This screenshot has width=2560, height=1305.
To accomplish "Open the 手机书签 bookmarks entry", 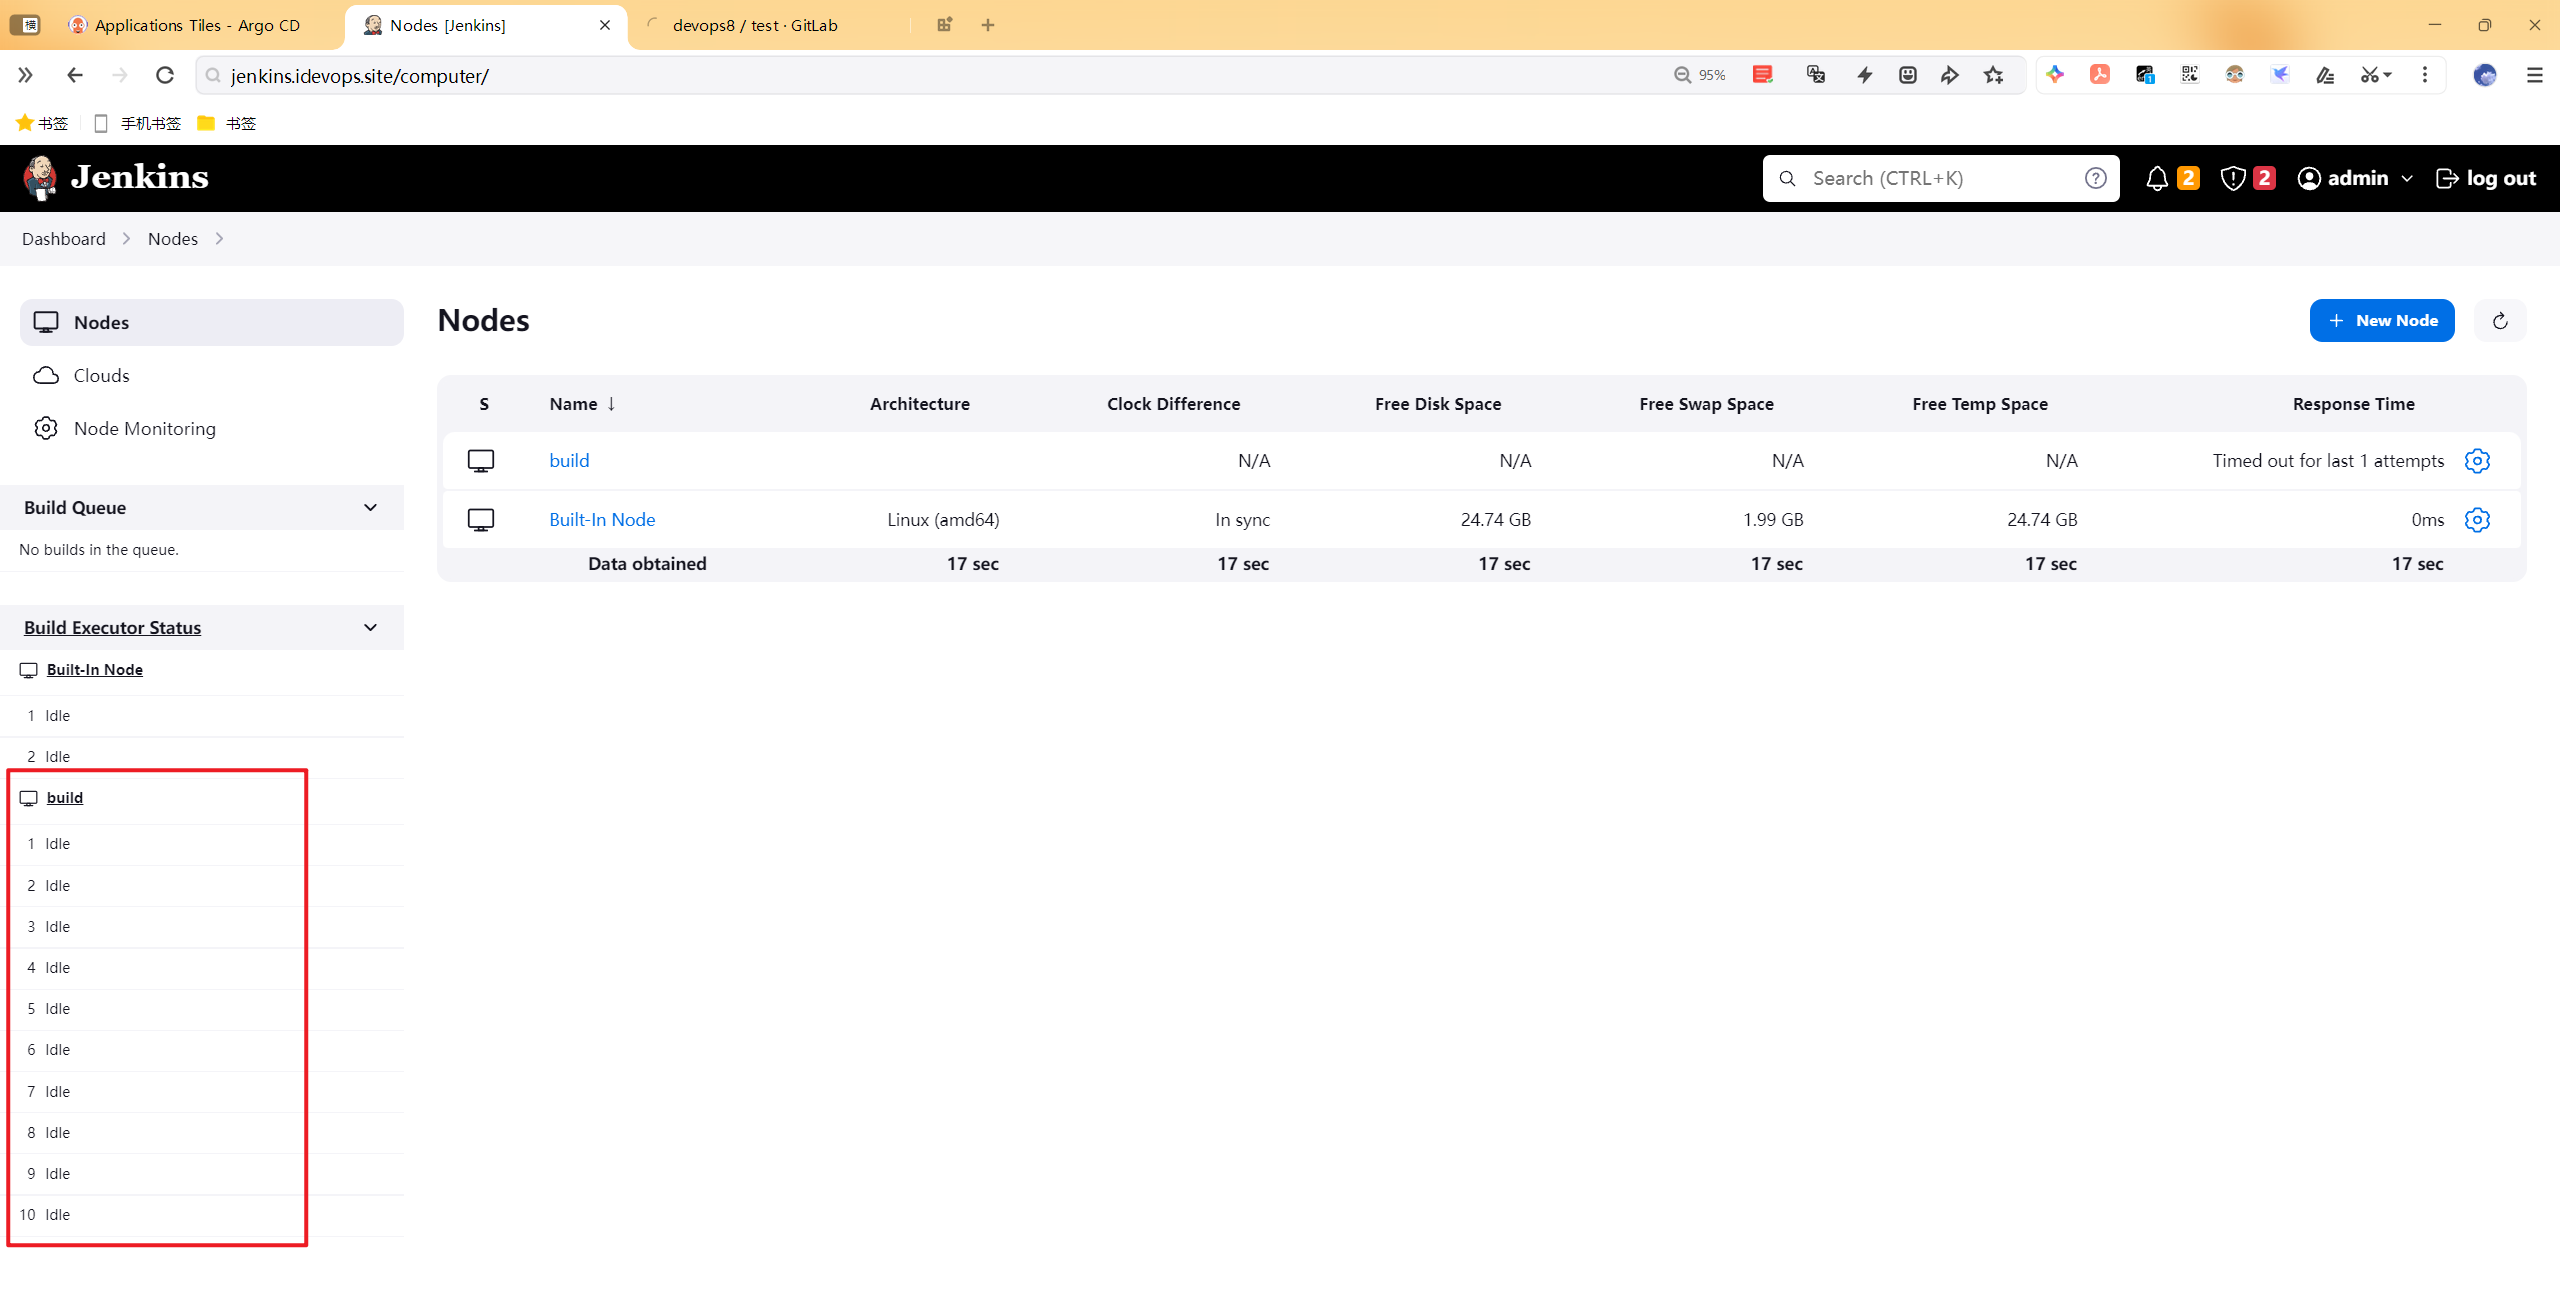I will 138,123.
